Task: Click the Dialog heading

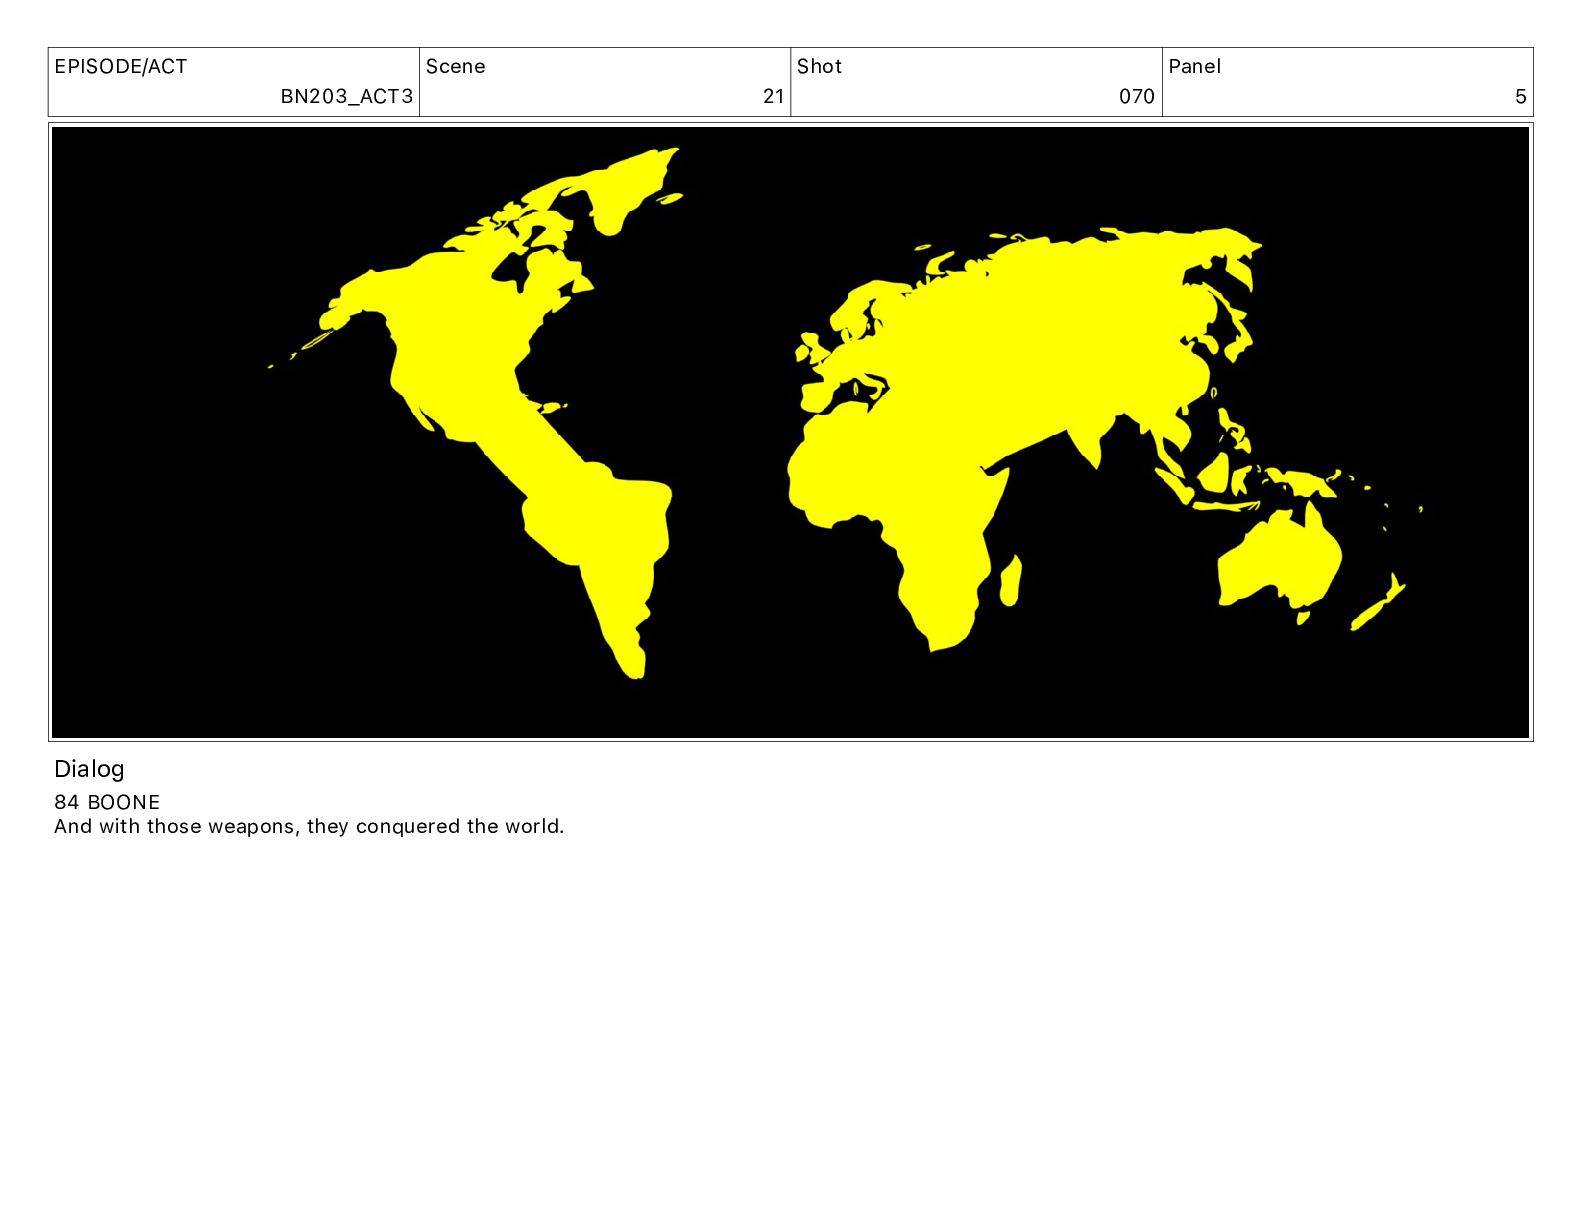Action: point(89,768)
